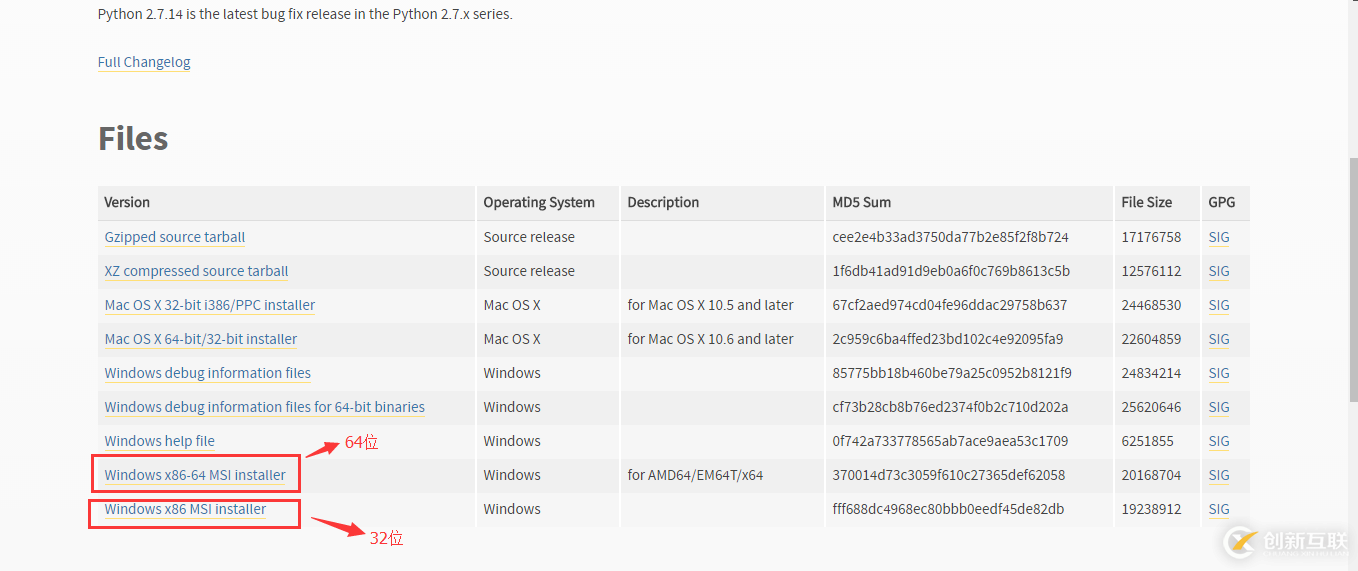Image resolution: width=1358 pixels, height=571 pixels.
Task: Click file size 20168704
Action: tap(1151, 475)
